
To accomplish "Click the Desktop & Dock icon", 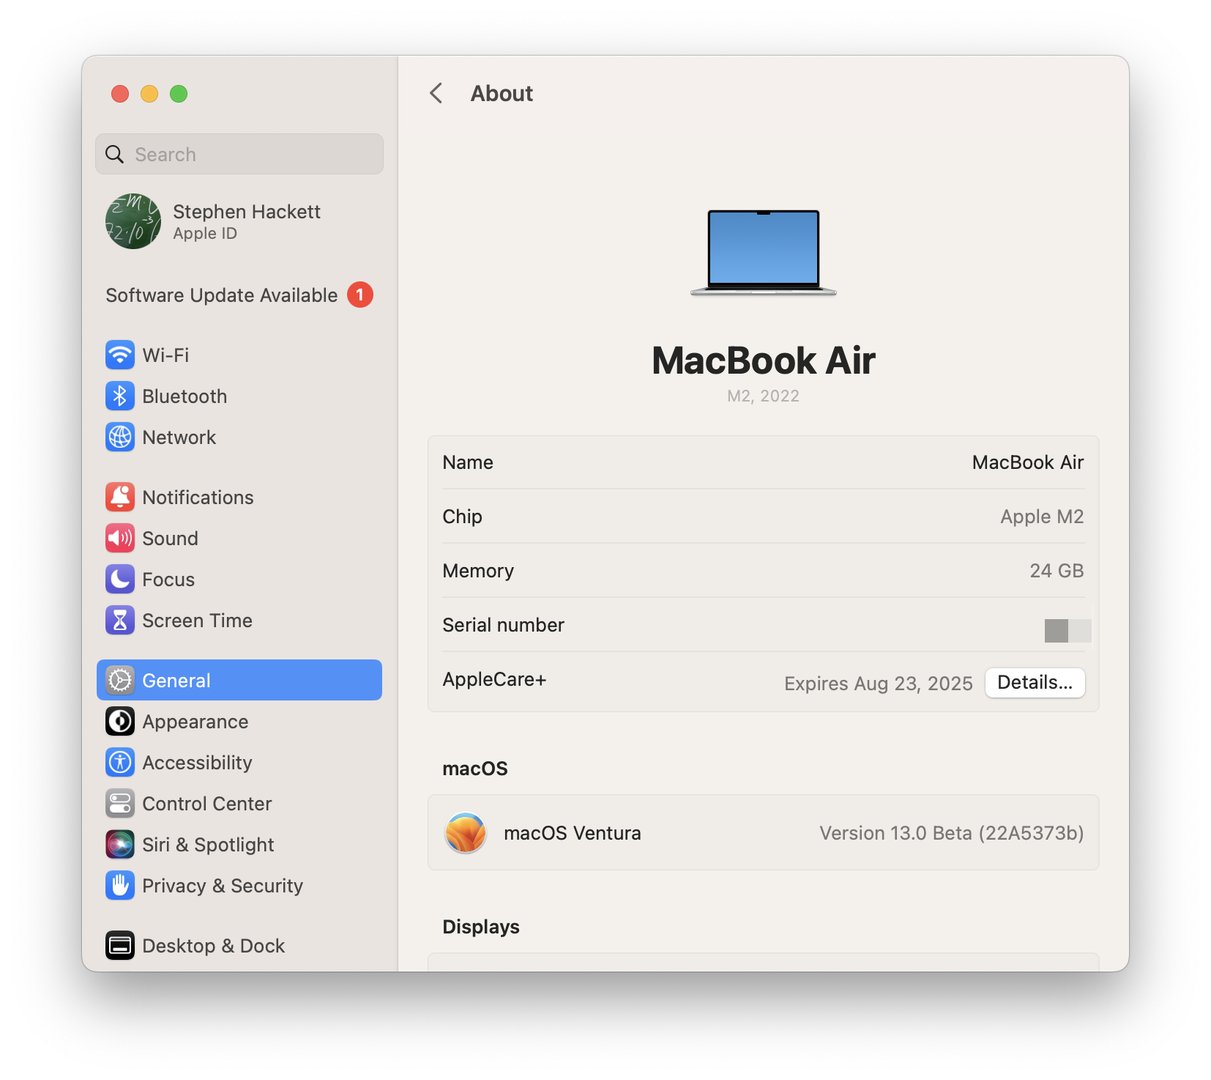I will click(x=120, y=945).
